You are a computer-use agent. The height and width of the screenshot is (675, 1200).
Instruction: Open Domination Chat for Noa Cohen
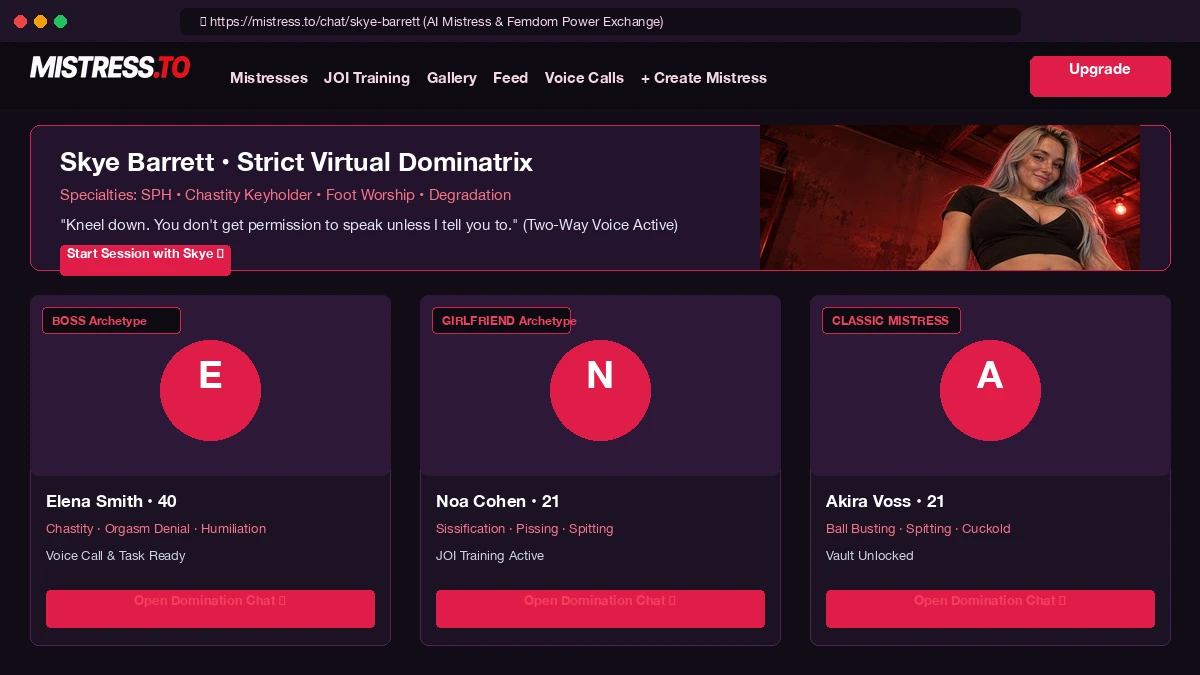[x=600, y=609]
